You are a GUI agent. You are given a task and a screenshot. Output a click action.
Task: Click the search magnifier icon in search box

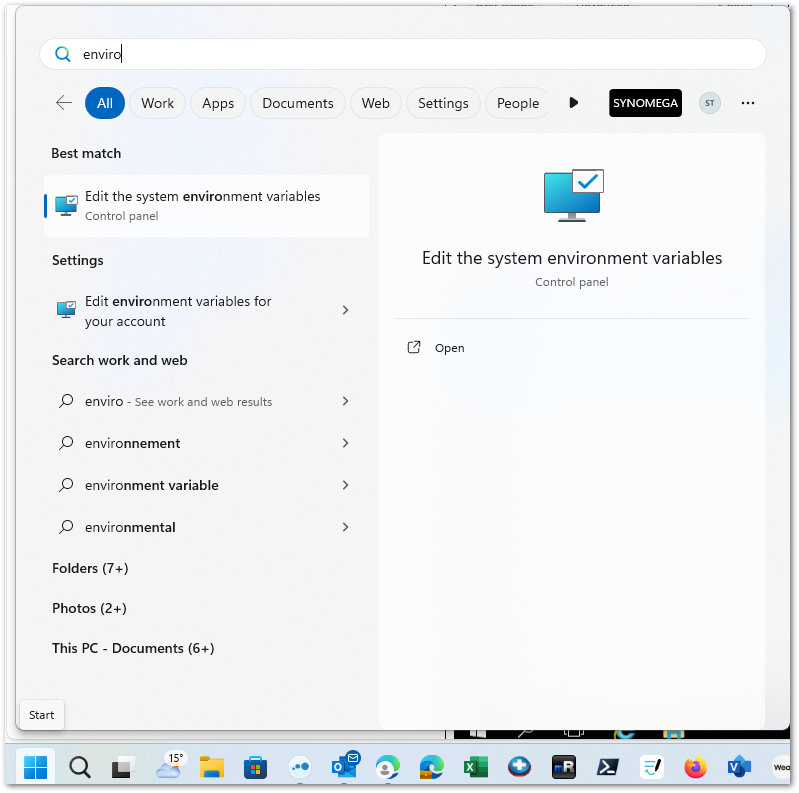pos(63,54)
